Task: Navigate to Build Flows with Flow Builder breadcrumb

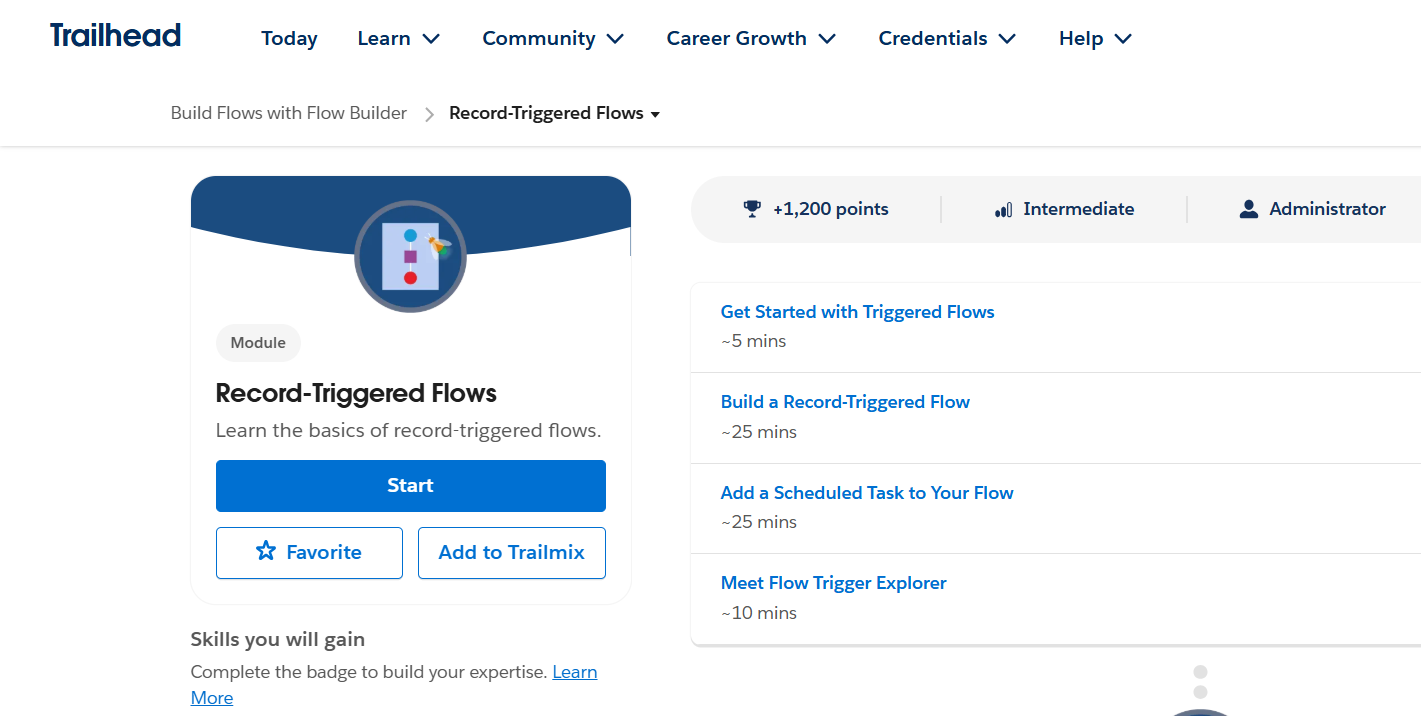Action: coord(289,113)
